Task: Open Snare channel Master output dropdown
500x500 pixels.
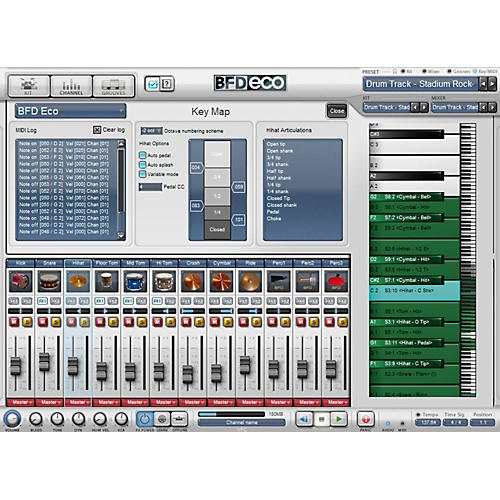Action: click(x=49, y=402)
